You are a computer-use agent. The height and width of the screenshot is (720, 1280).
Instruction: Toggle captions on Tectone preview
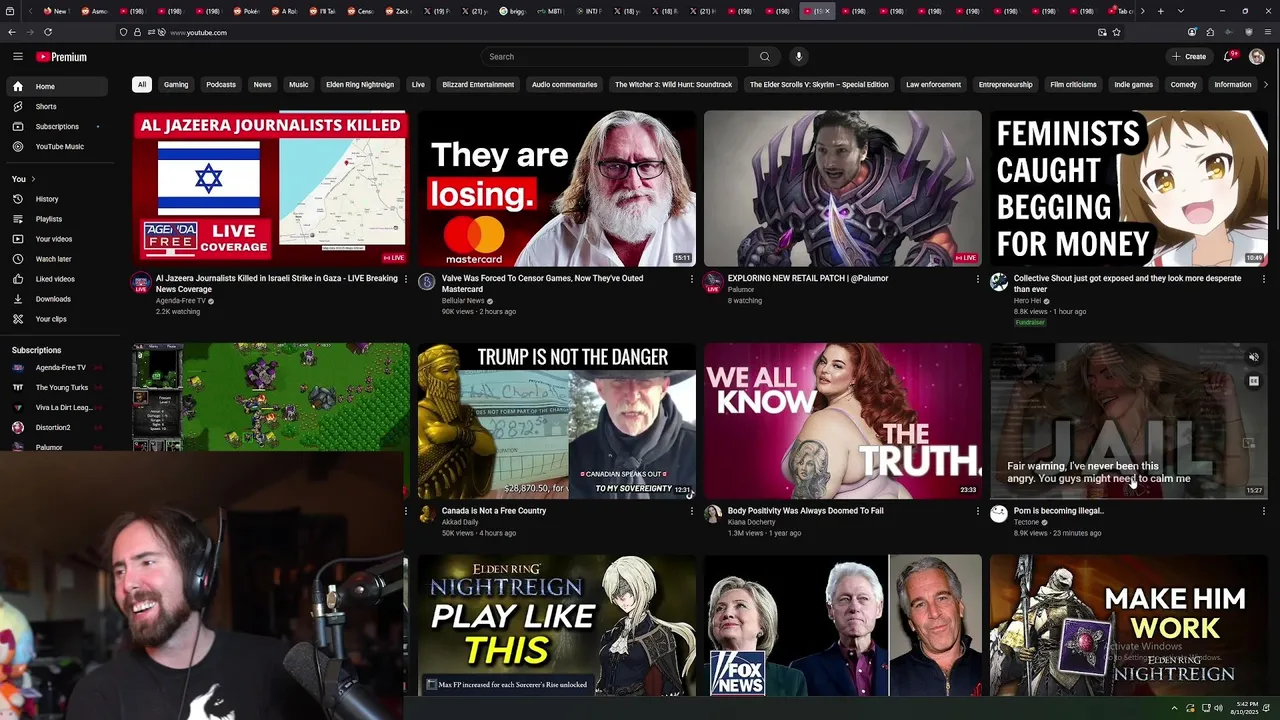(x=1253, y=381)
